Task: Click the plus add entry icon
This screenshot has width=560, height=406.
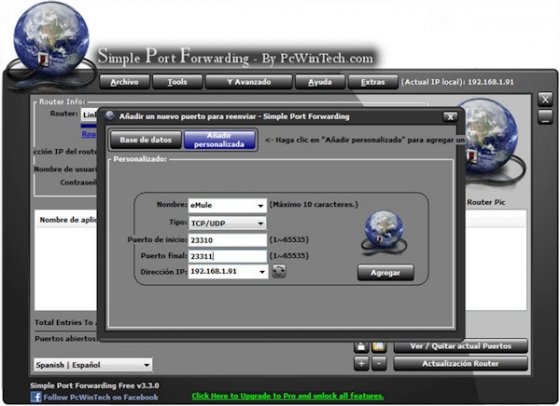Action: tap(361, 364)
